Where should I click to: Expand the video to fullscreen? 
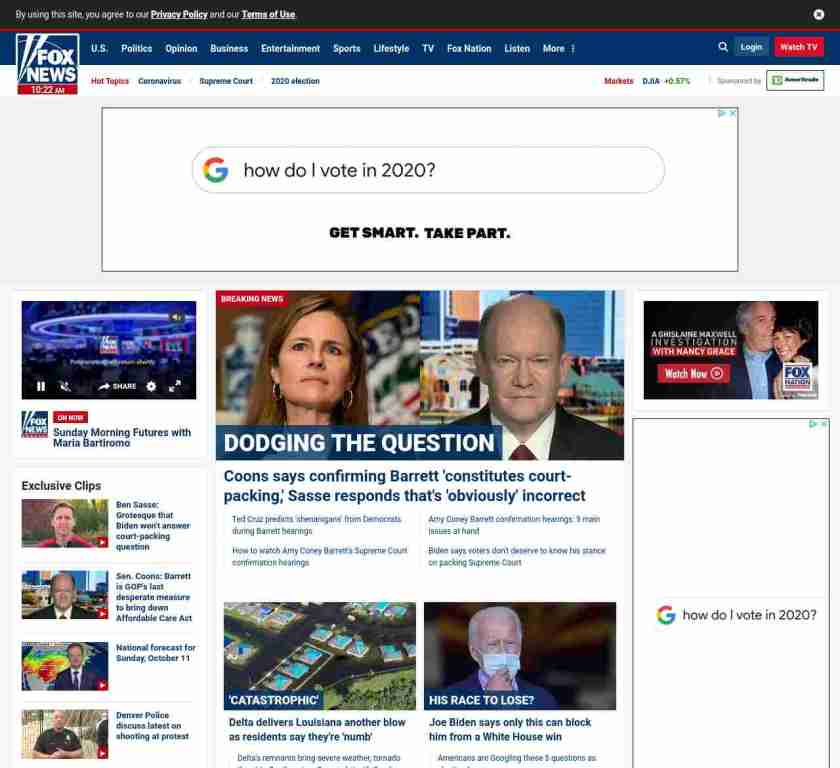pos(174,386)
